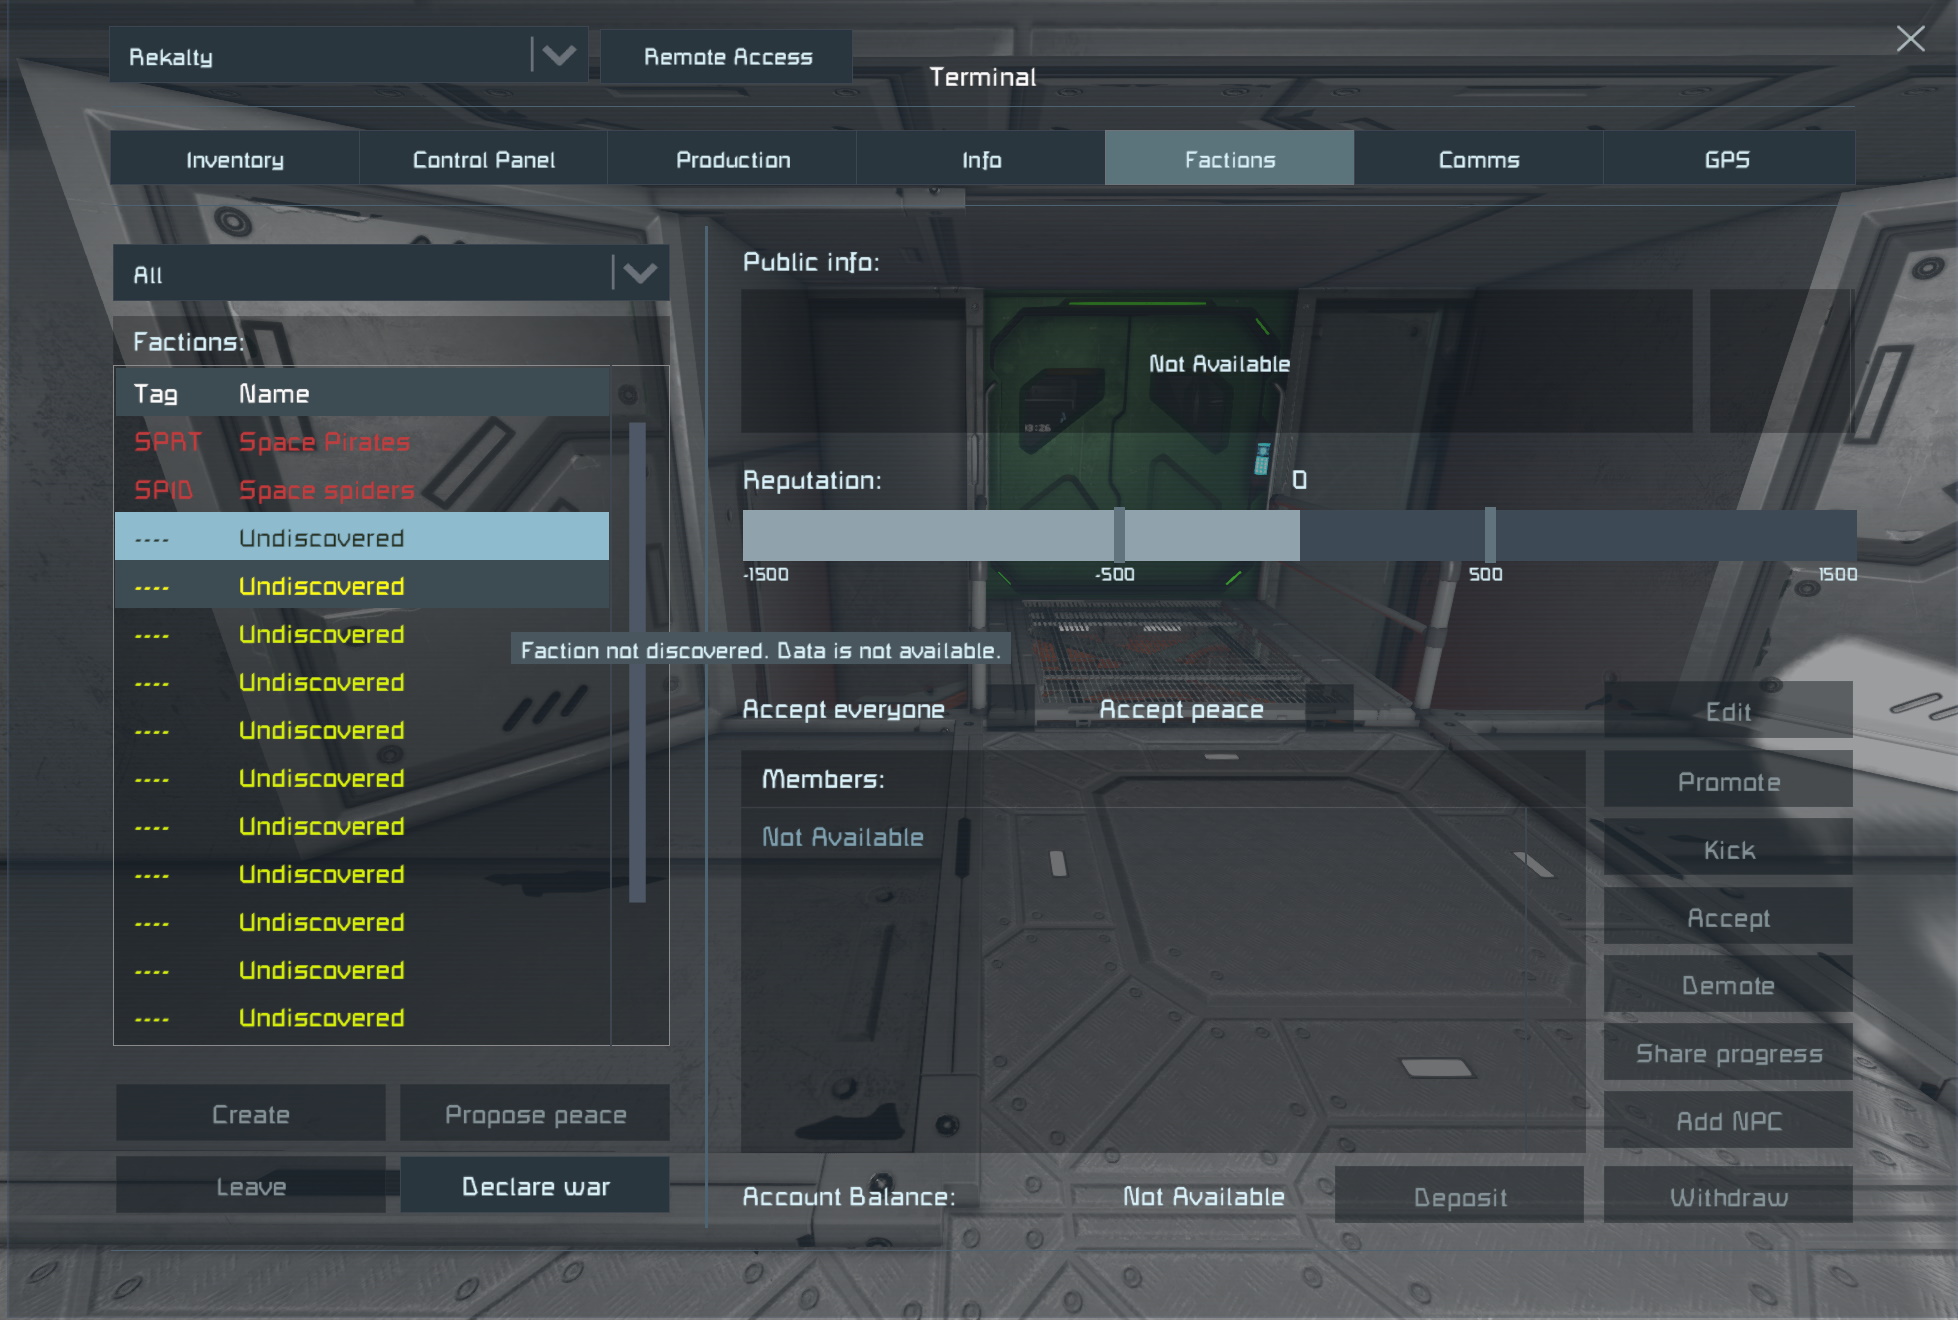Click the Create faction button
Viewport: 1958px width, 1320px height.
pos(250,1114)
